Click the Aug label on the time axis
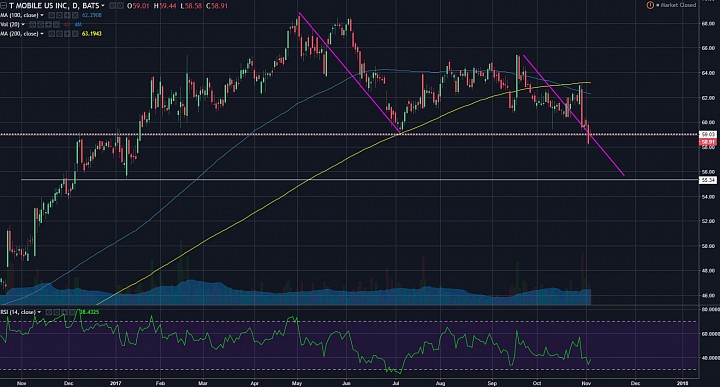The height and width of the screenshot is (387, 720). pos(440,382)
